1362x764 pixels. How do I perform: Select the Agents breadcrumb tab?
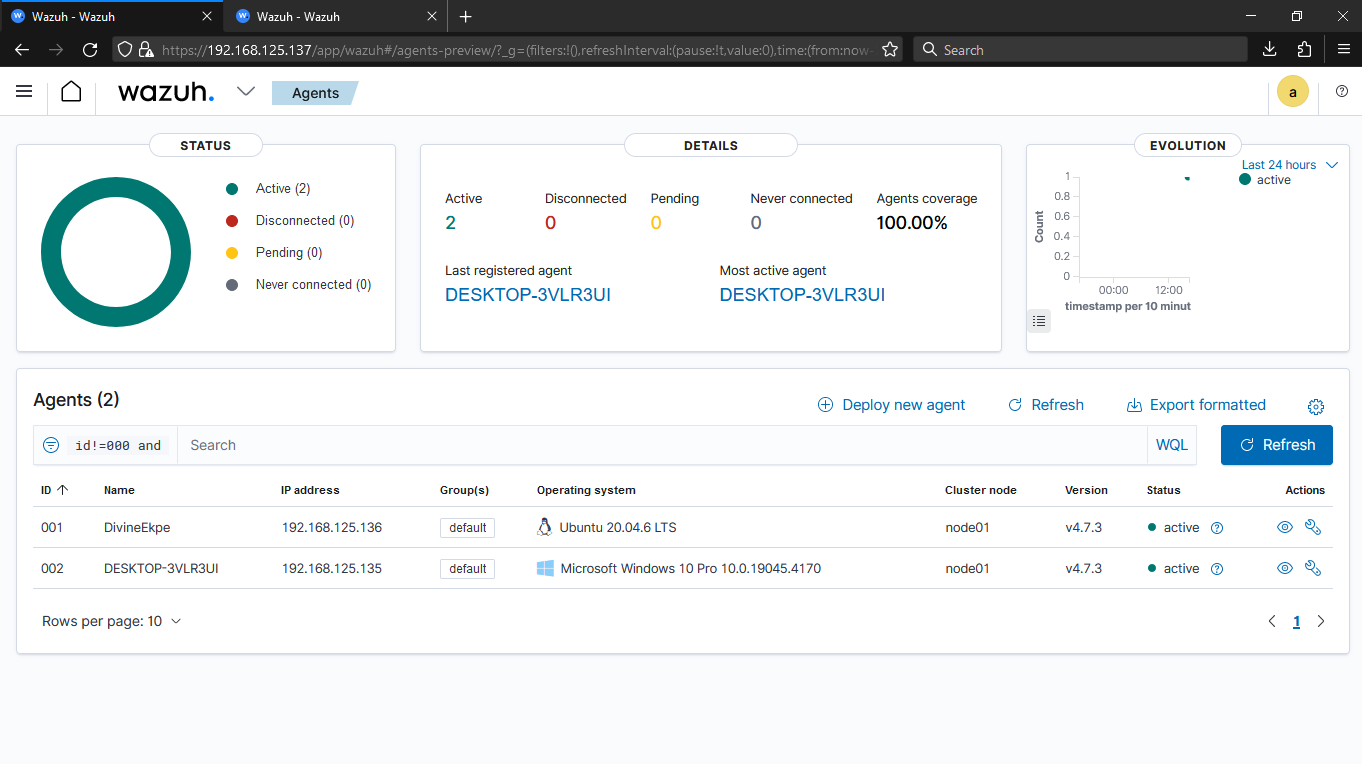pyautogui.click(x=315, y=93)
